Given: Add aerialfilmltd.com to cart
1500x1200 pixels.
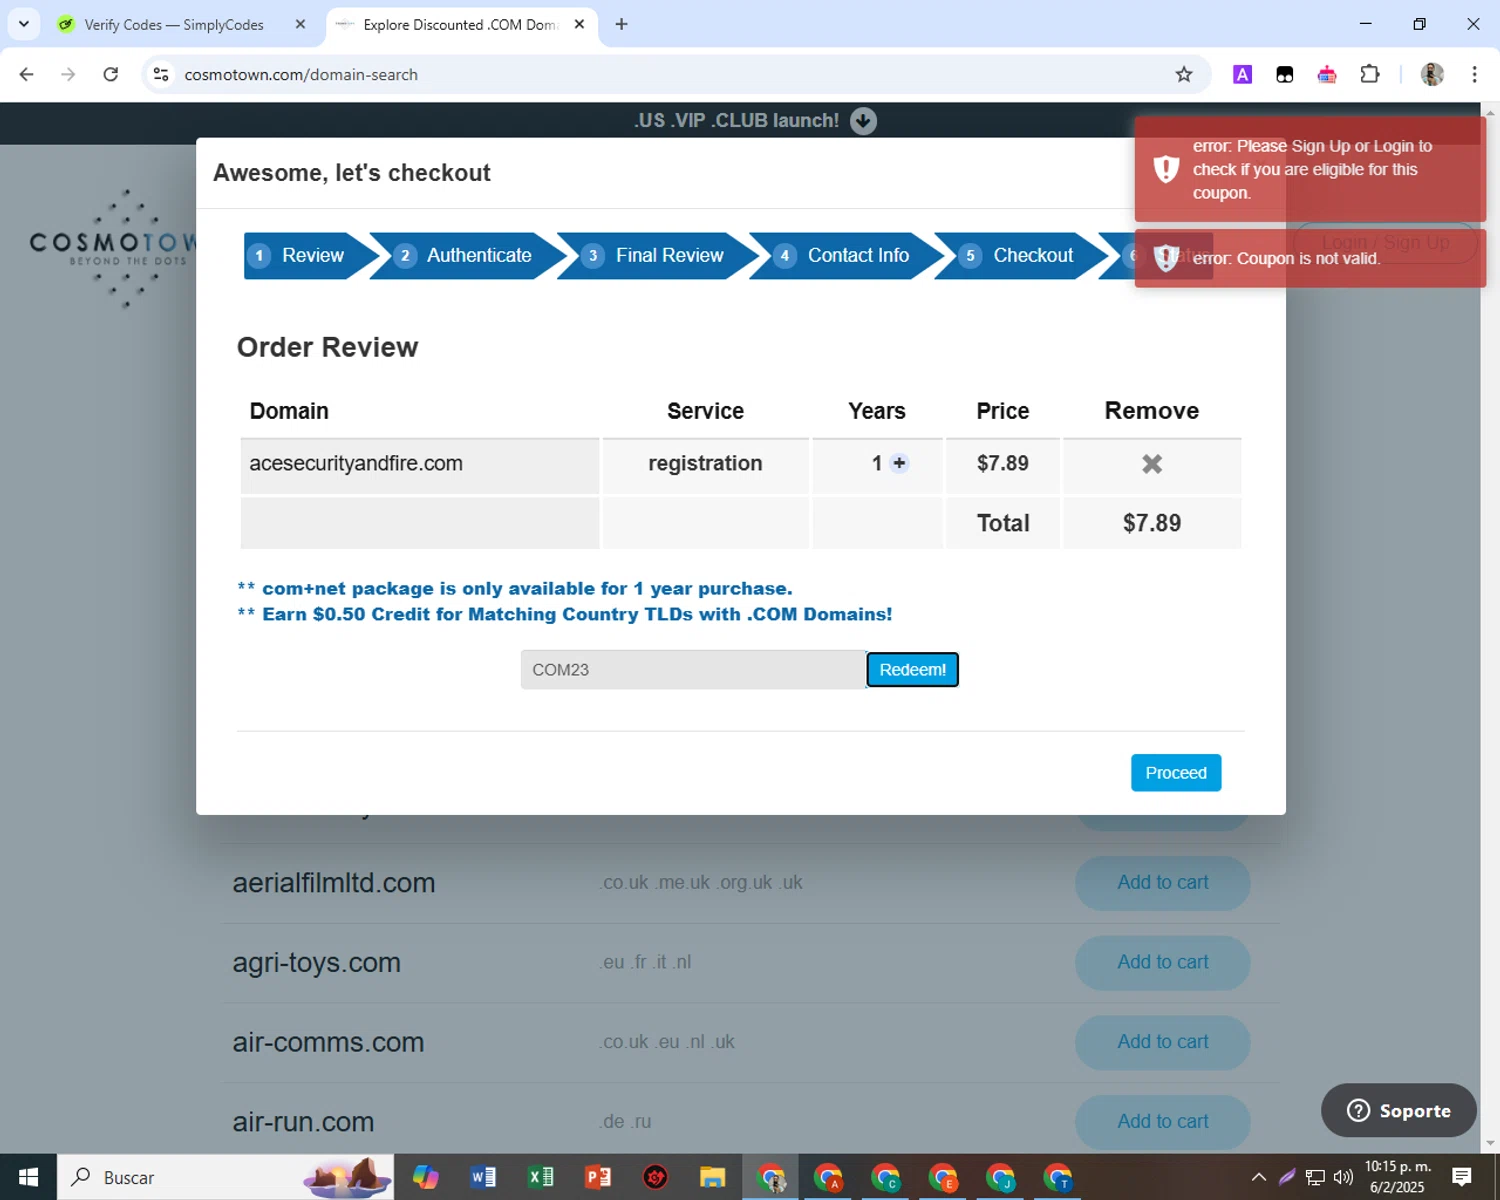Looking at the screenshot, I should 1162,883.
